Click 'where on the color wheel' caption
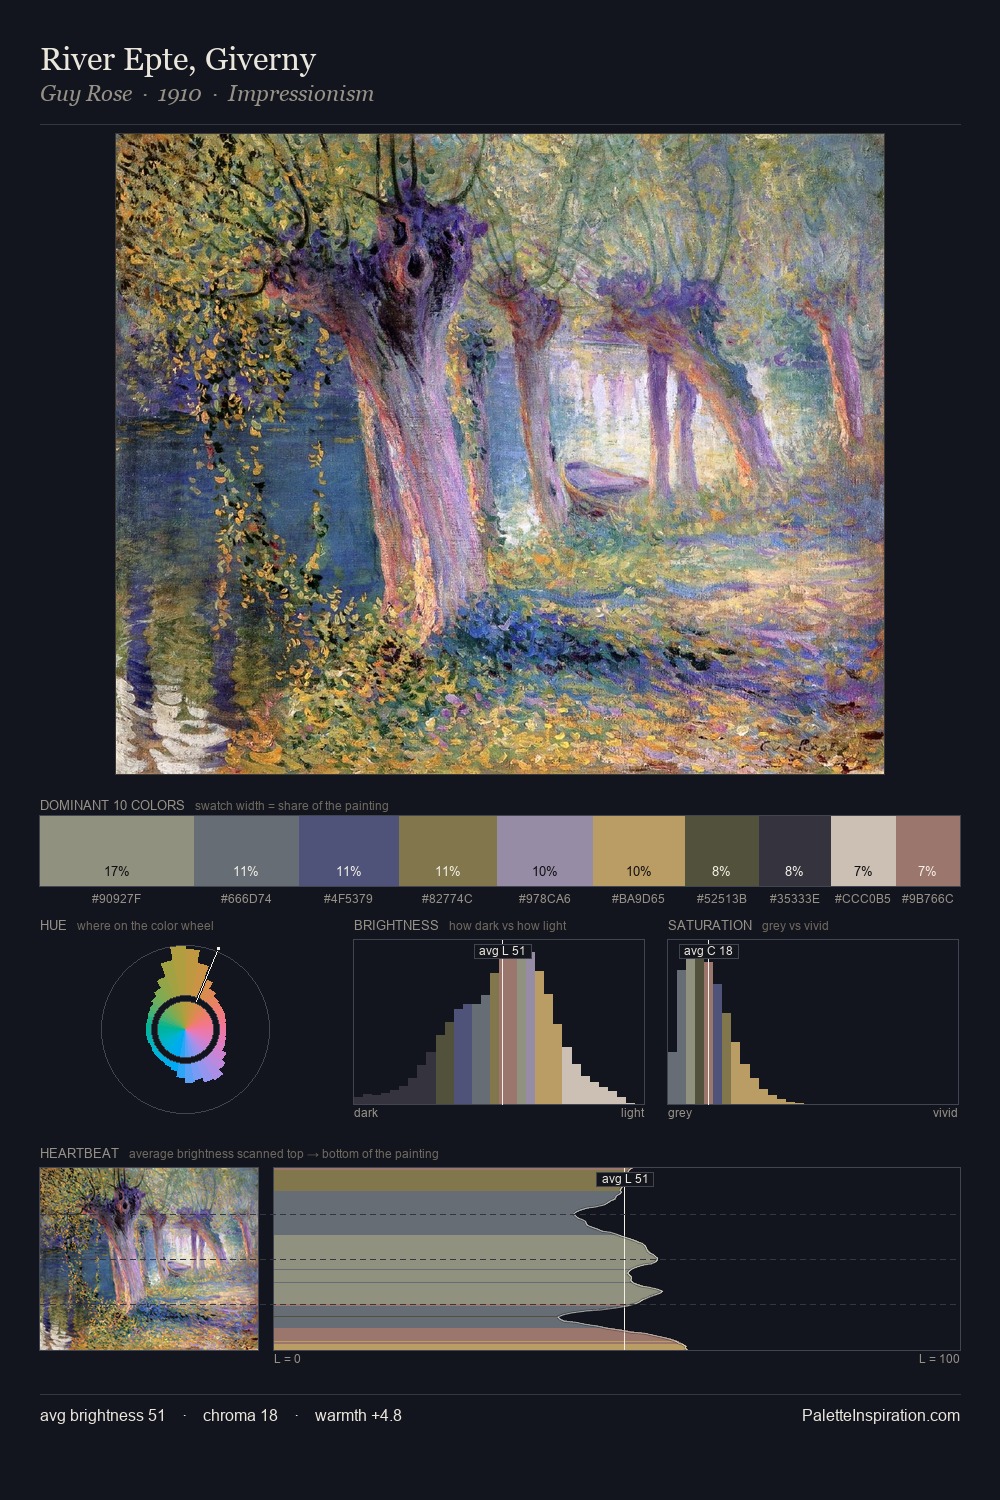The width and height of the screenshot is (1000, 1500). tap(145, 926)
